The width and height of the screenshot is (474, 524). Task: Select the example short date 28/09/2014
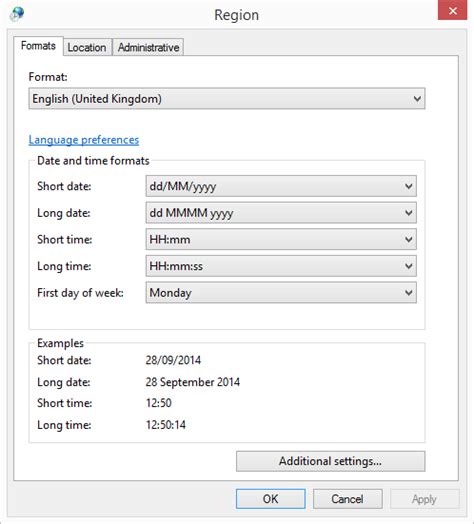click(173, 360)
